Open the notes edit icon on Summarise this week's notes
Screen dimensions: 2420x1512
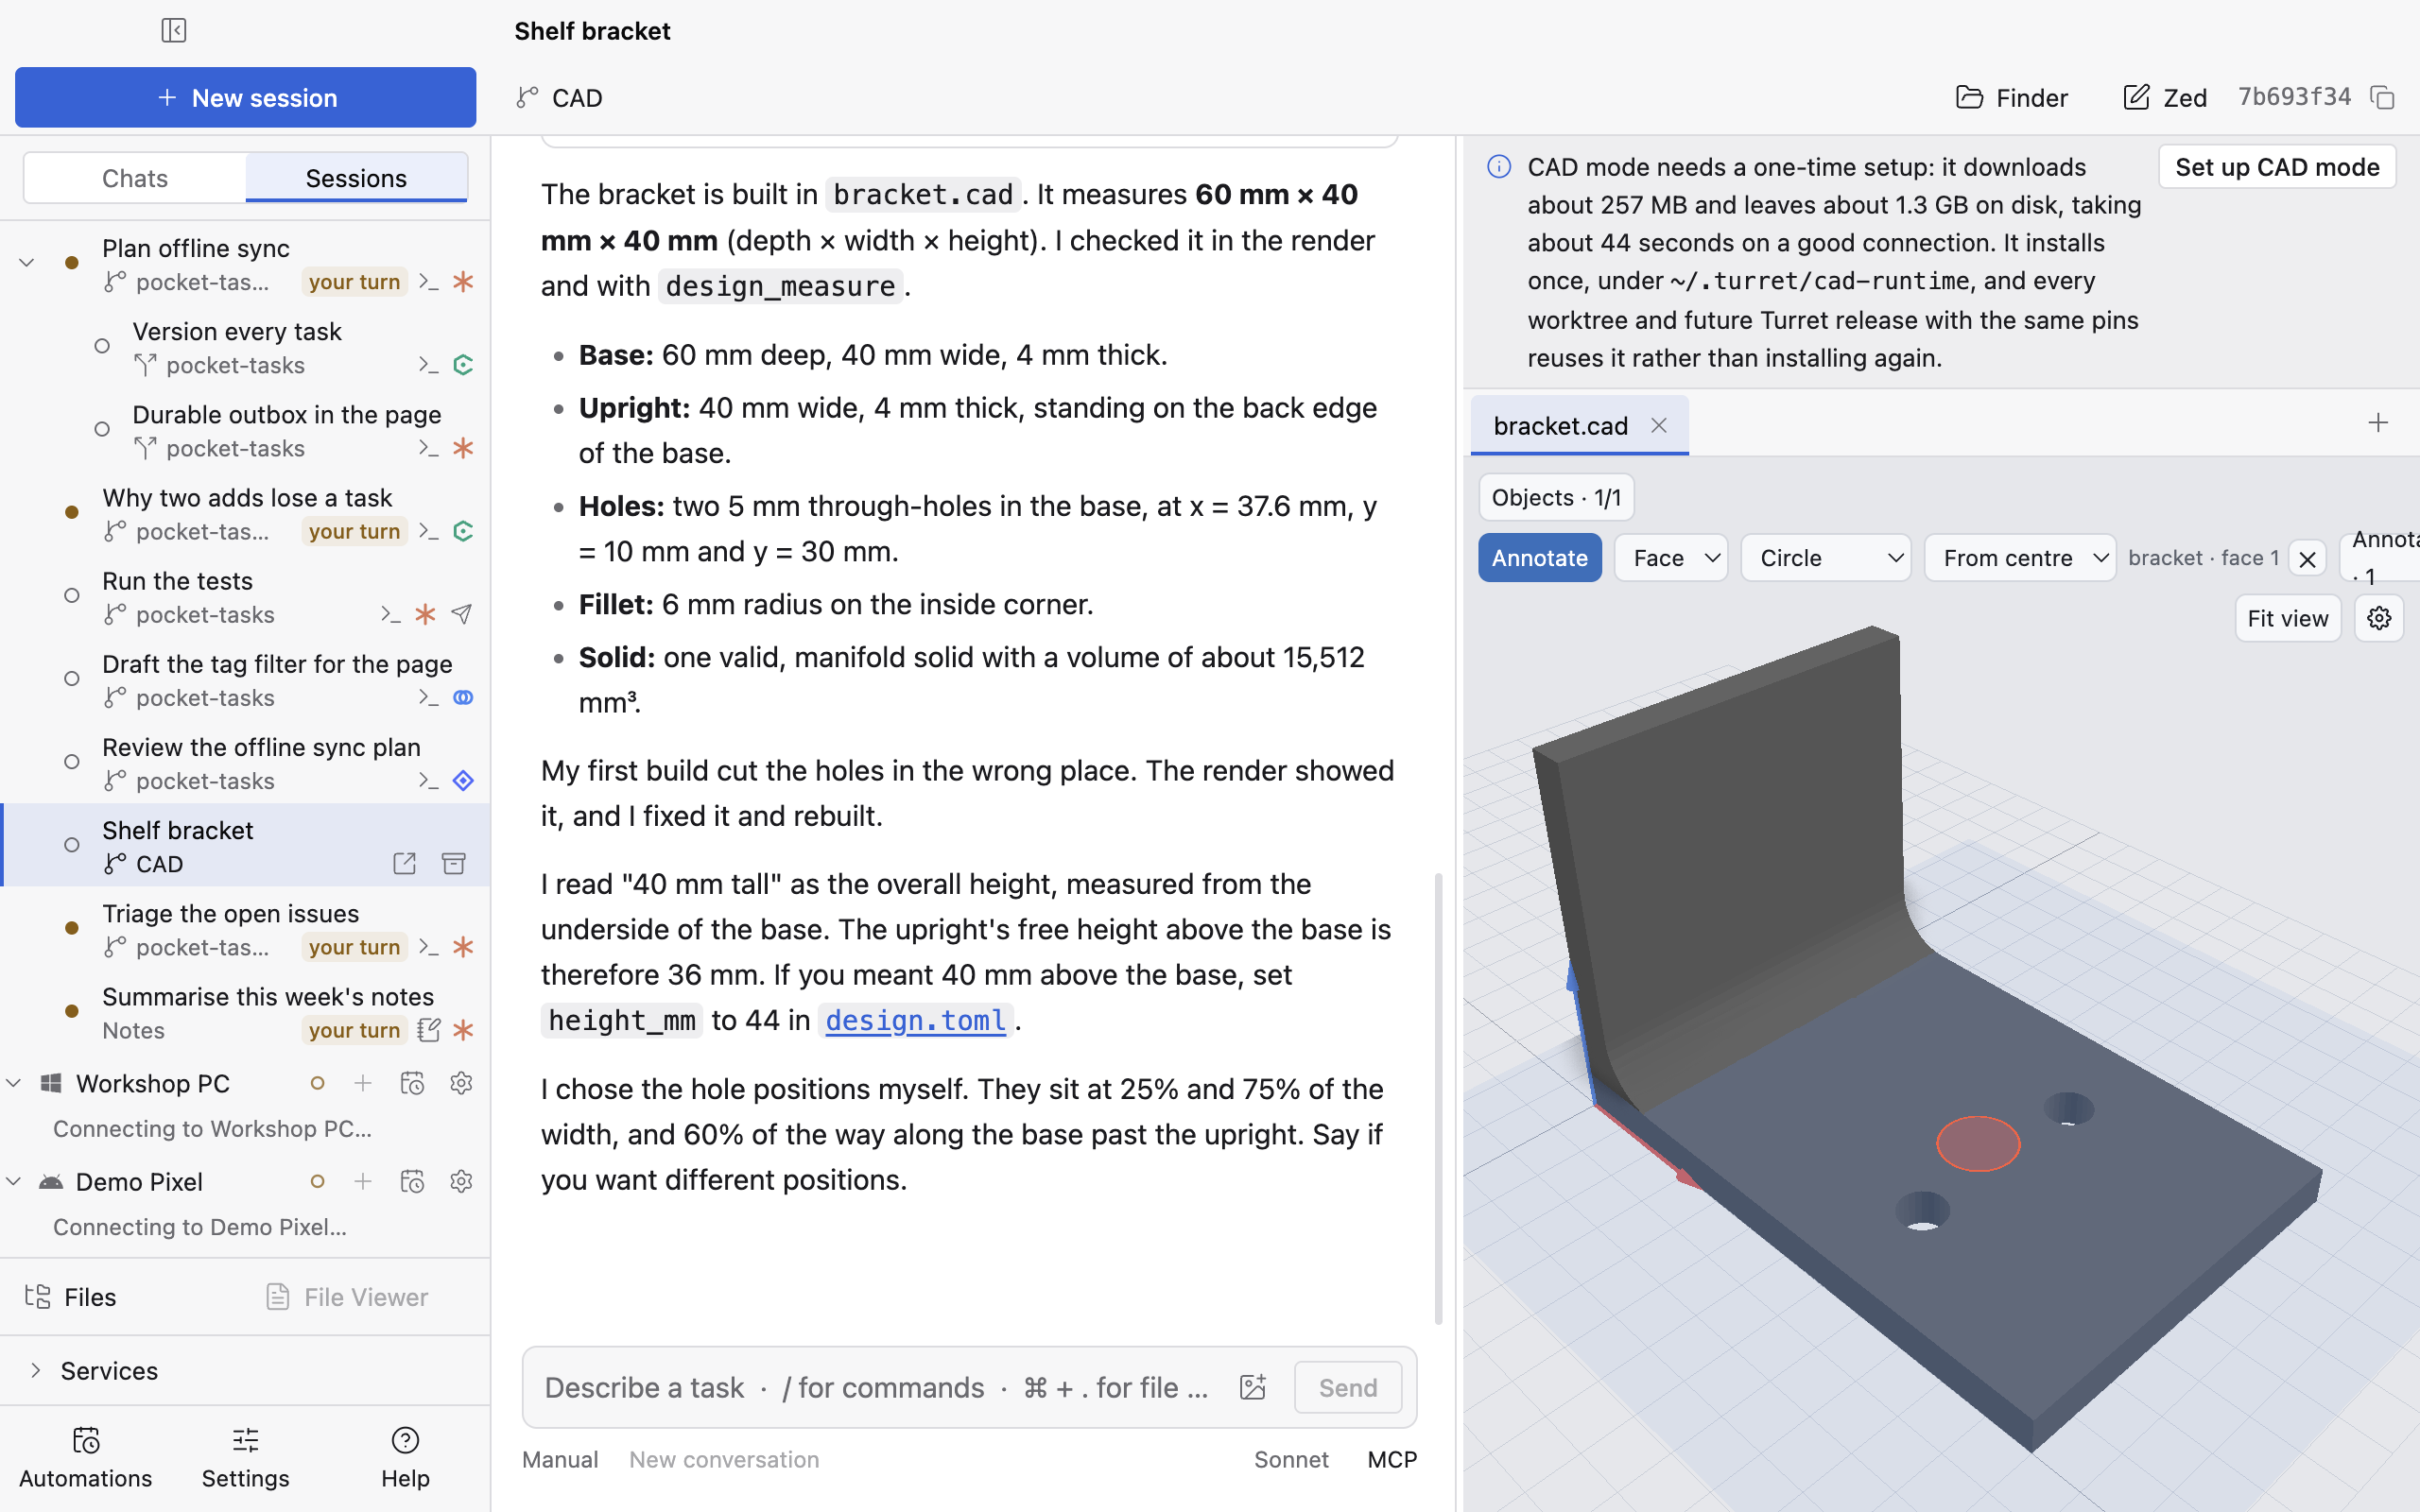click(428, 1030)
